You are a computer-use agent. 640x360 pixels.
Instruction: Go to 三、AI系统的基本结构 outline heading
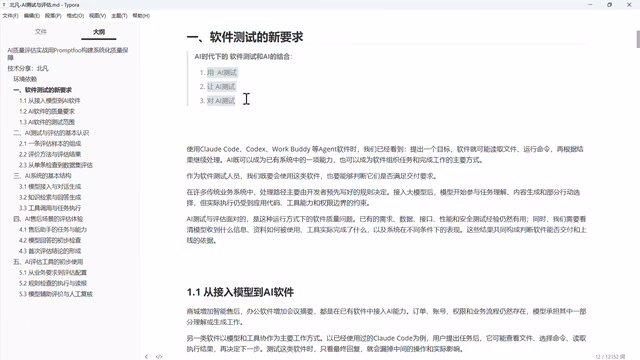click(42, 176)
